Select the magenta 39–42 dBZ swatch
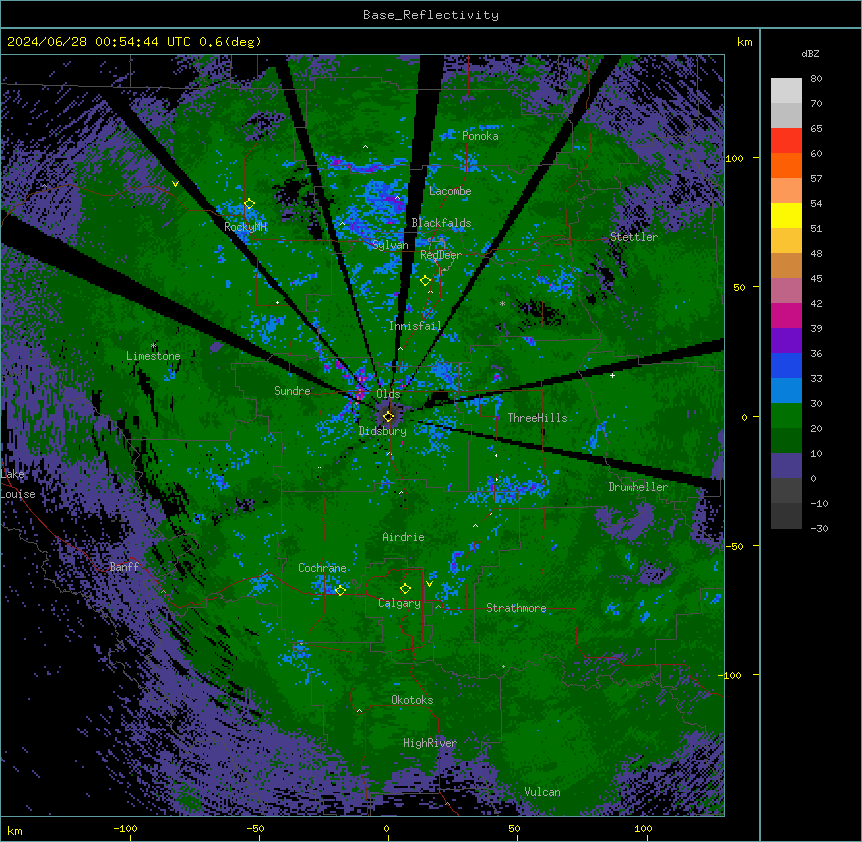Image resolution: width=862 pixels, height=842 pixels. 786,315
